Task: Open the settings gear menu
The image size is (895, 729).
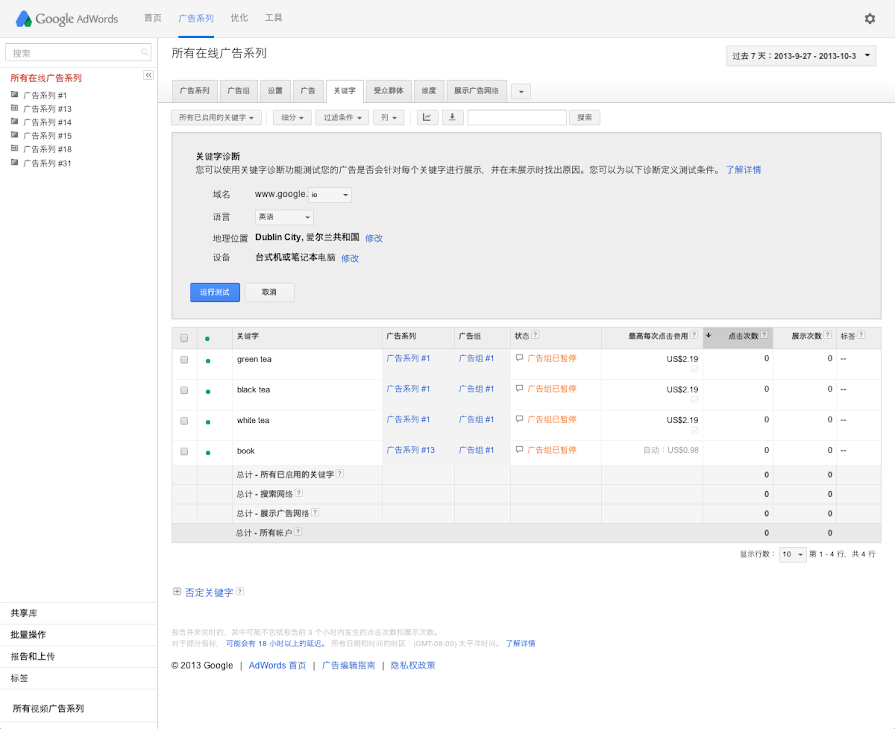Action: click(869, 18)
